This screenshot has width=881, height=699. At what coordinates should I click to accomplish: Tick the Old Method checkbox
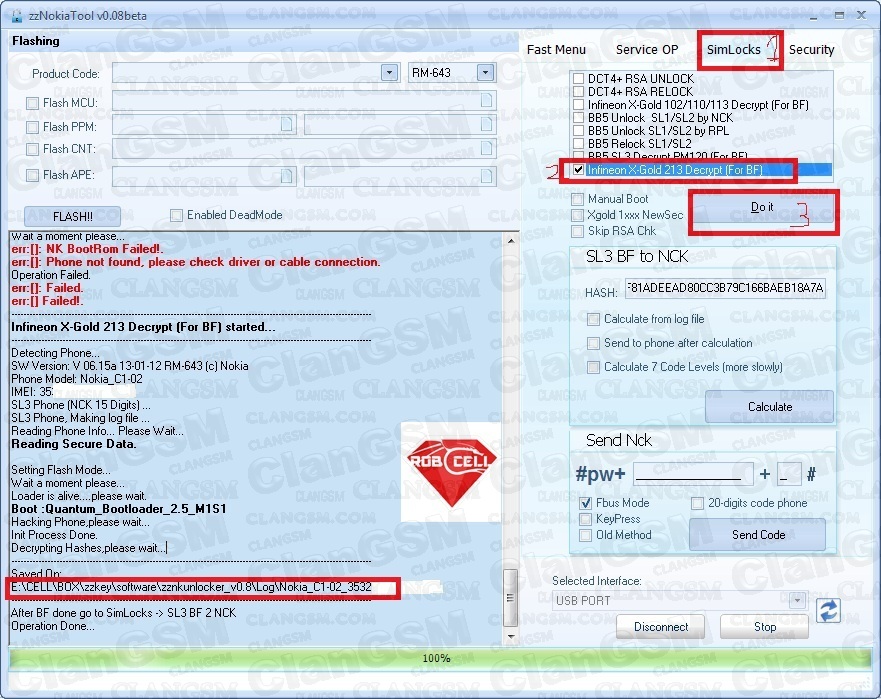pos(585,535)
